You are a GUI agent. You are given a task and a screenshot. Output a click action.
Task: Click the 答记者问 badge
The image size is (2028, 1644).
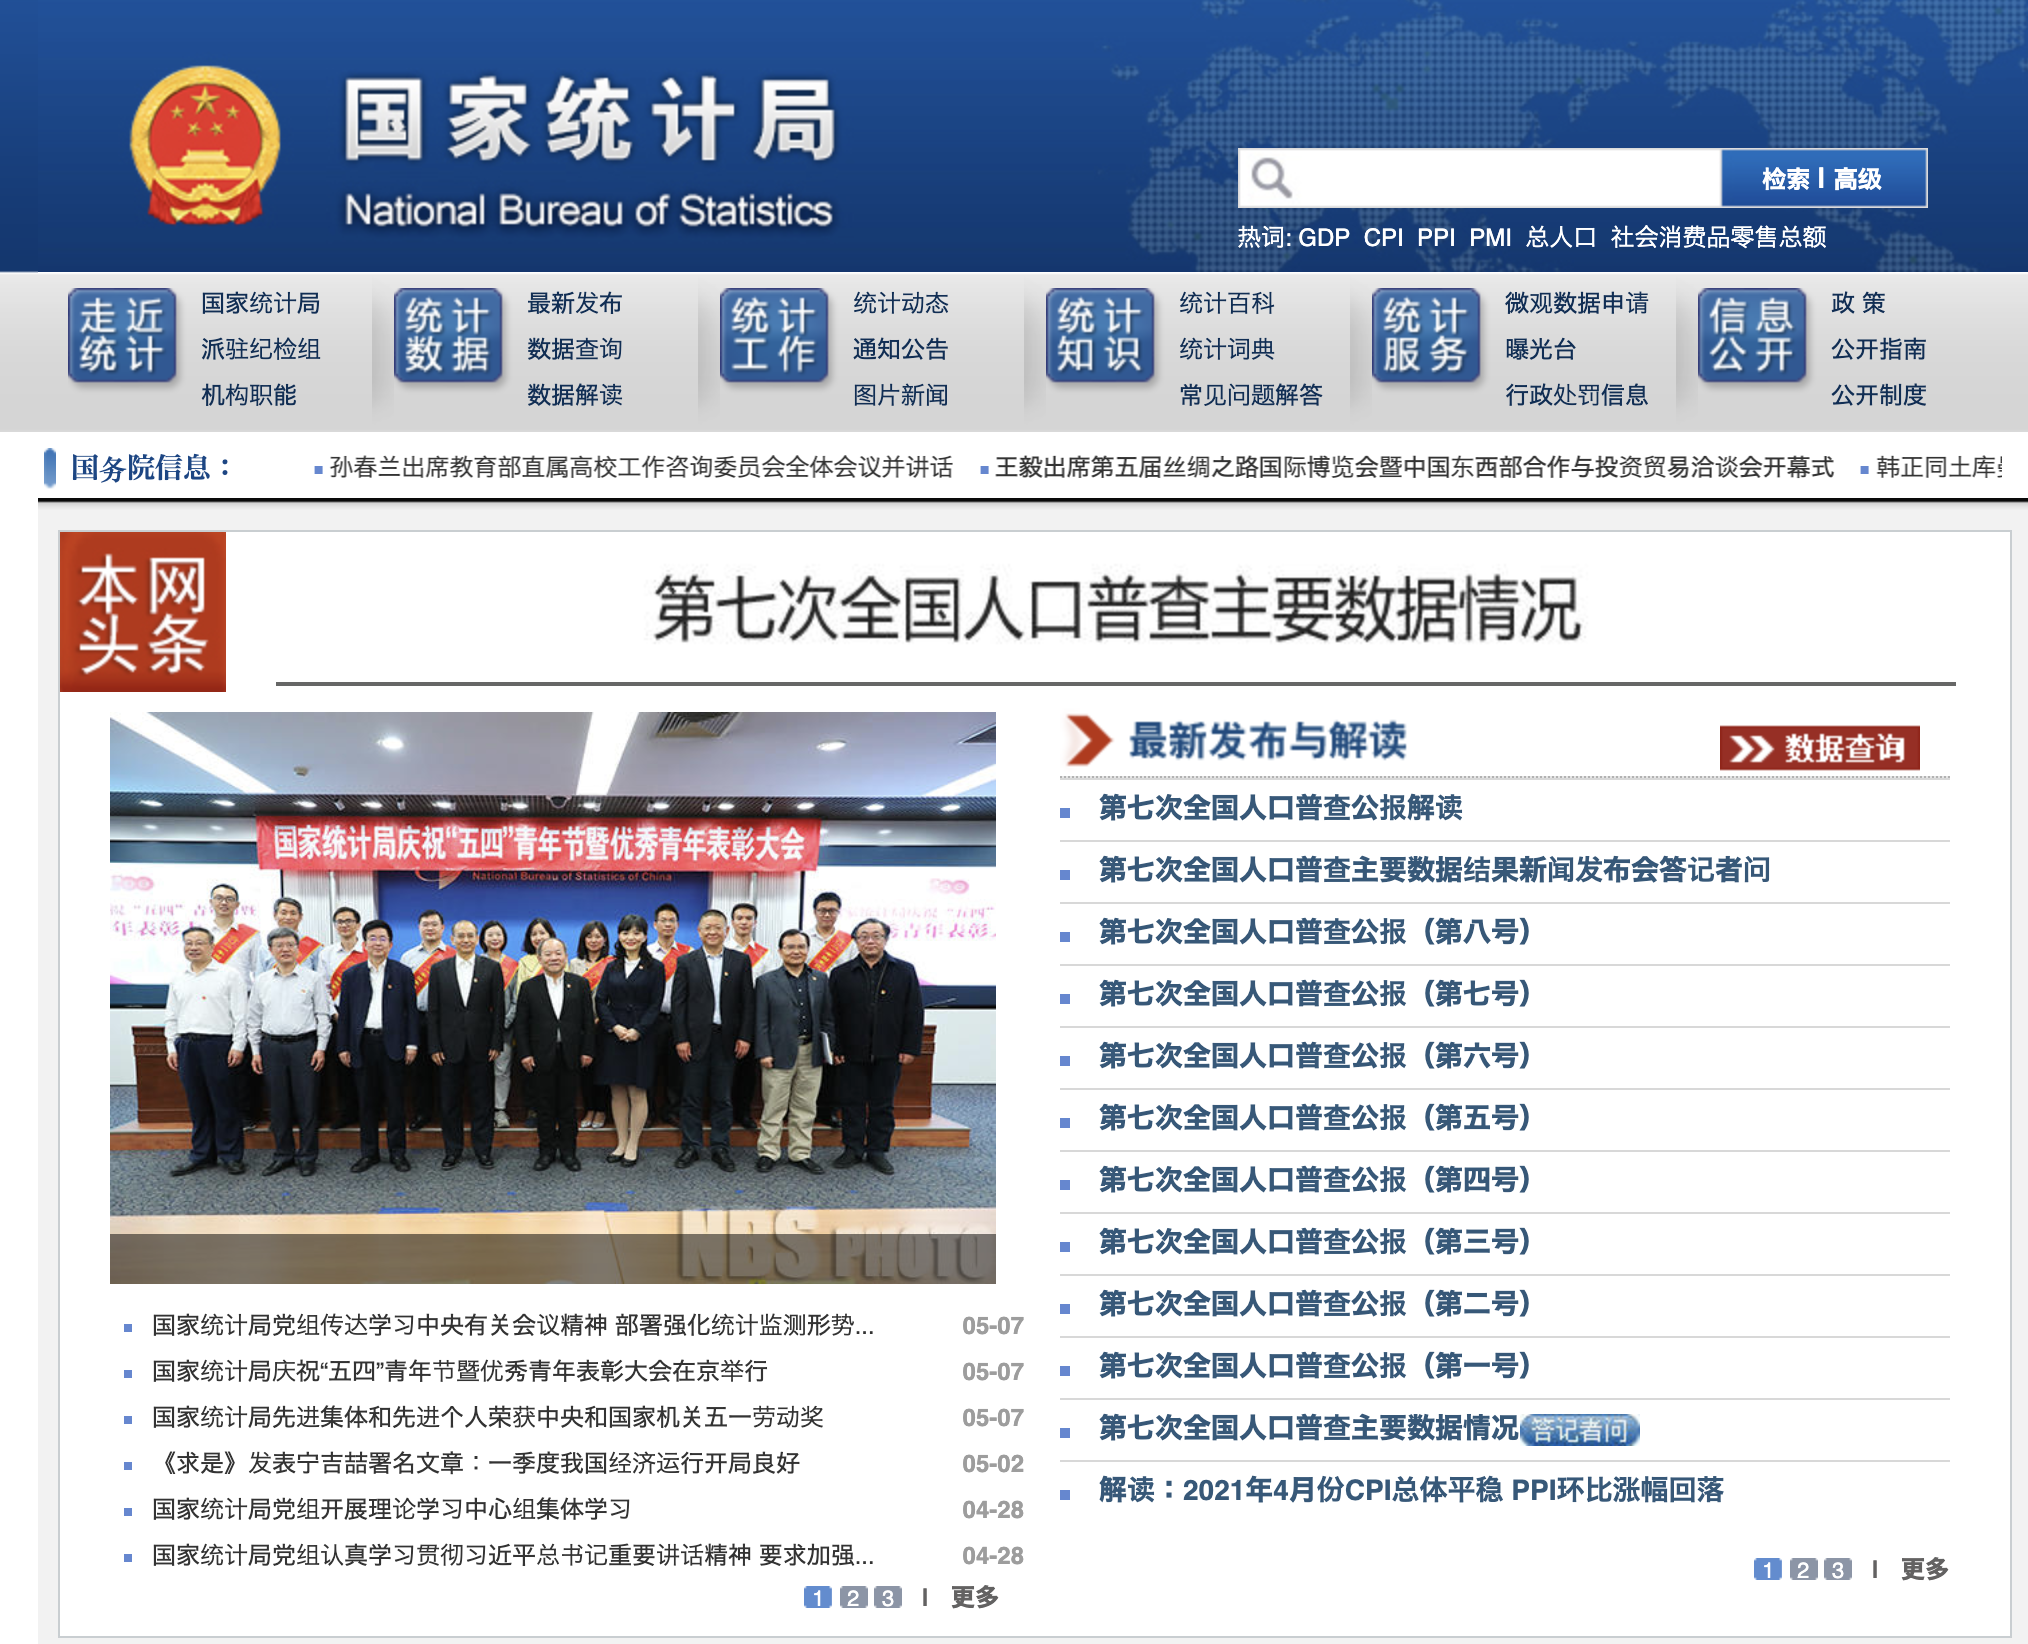coord(1580,1430)
